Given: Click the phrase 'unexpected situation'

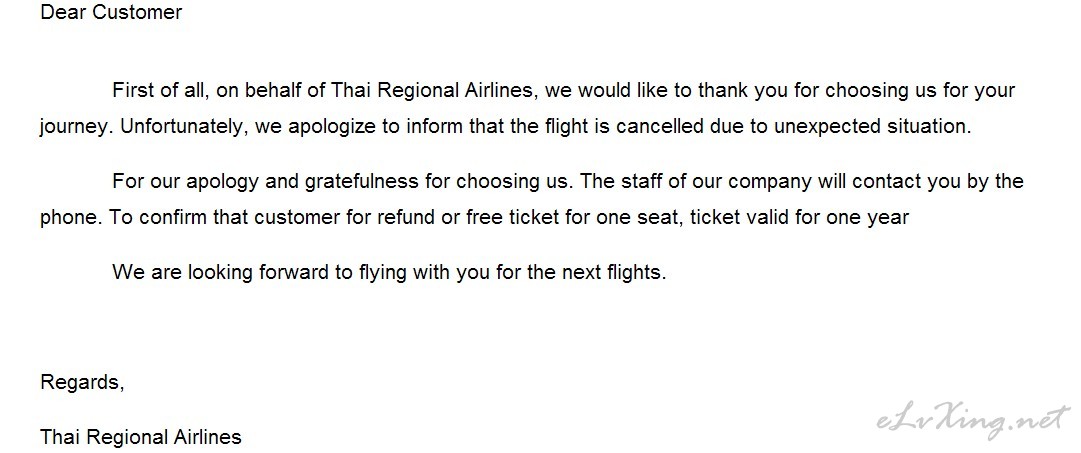Looking at the screenshot, I should [x=871, y=127].
